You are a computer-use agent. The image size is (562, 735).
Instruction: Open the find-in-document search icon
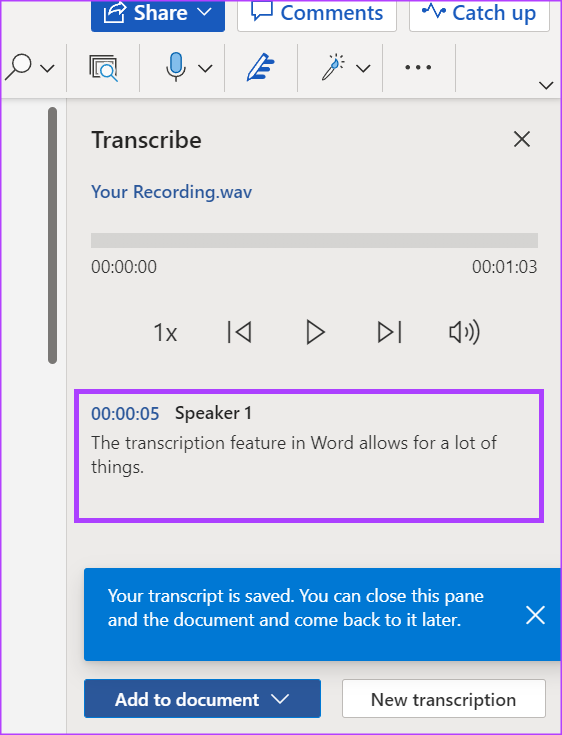point(103,68)
